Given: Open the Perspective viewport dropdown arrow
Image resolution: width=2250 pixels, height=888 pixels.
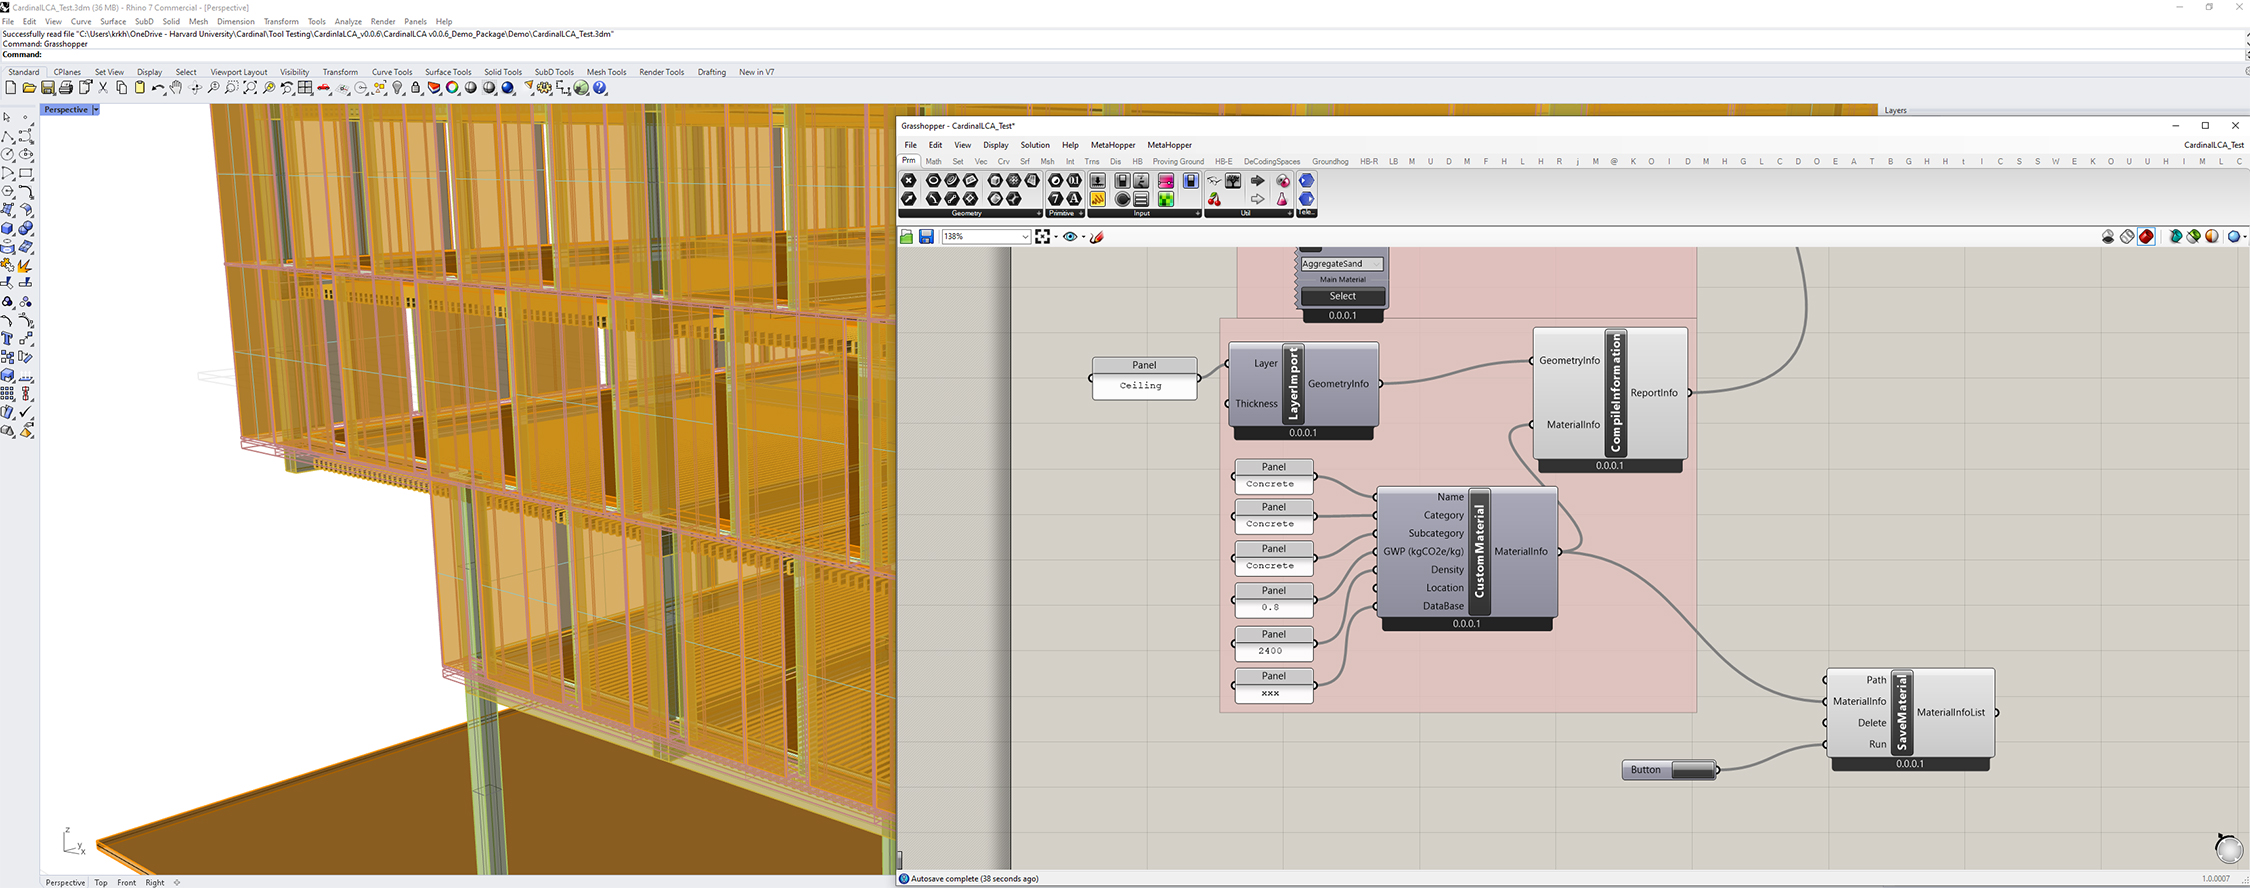Looking at the screenshot, I should [96, 110].
